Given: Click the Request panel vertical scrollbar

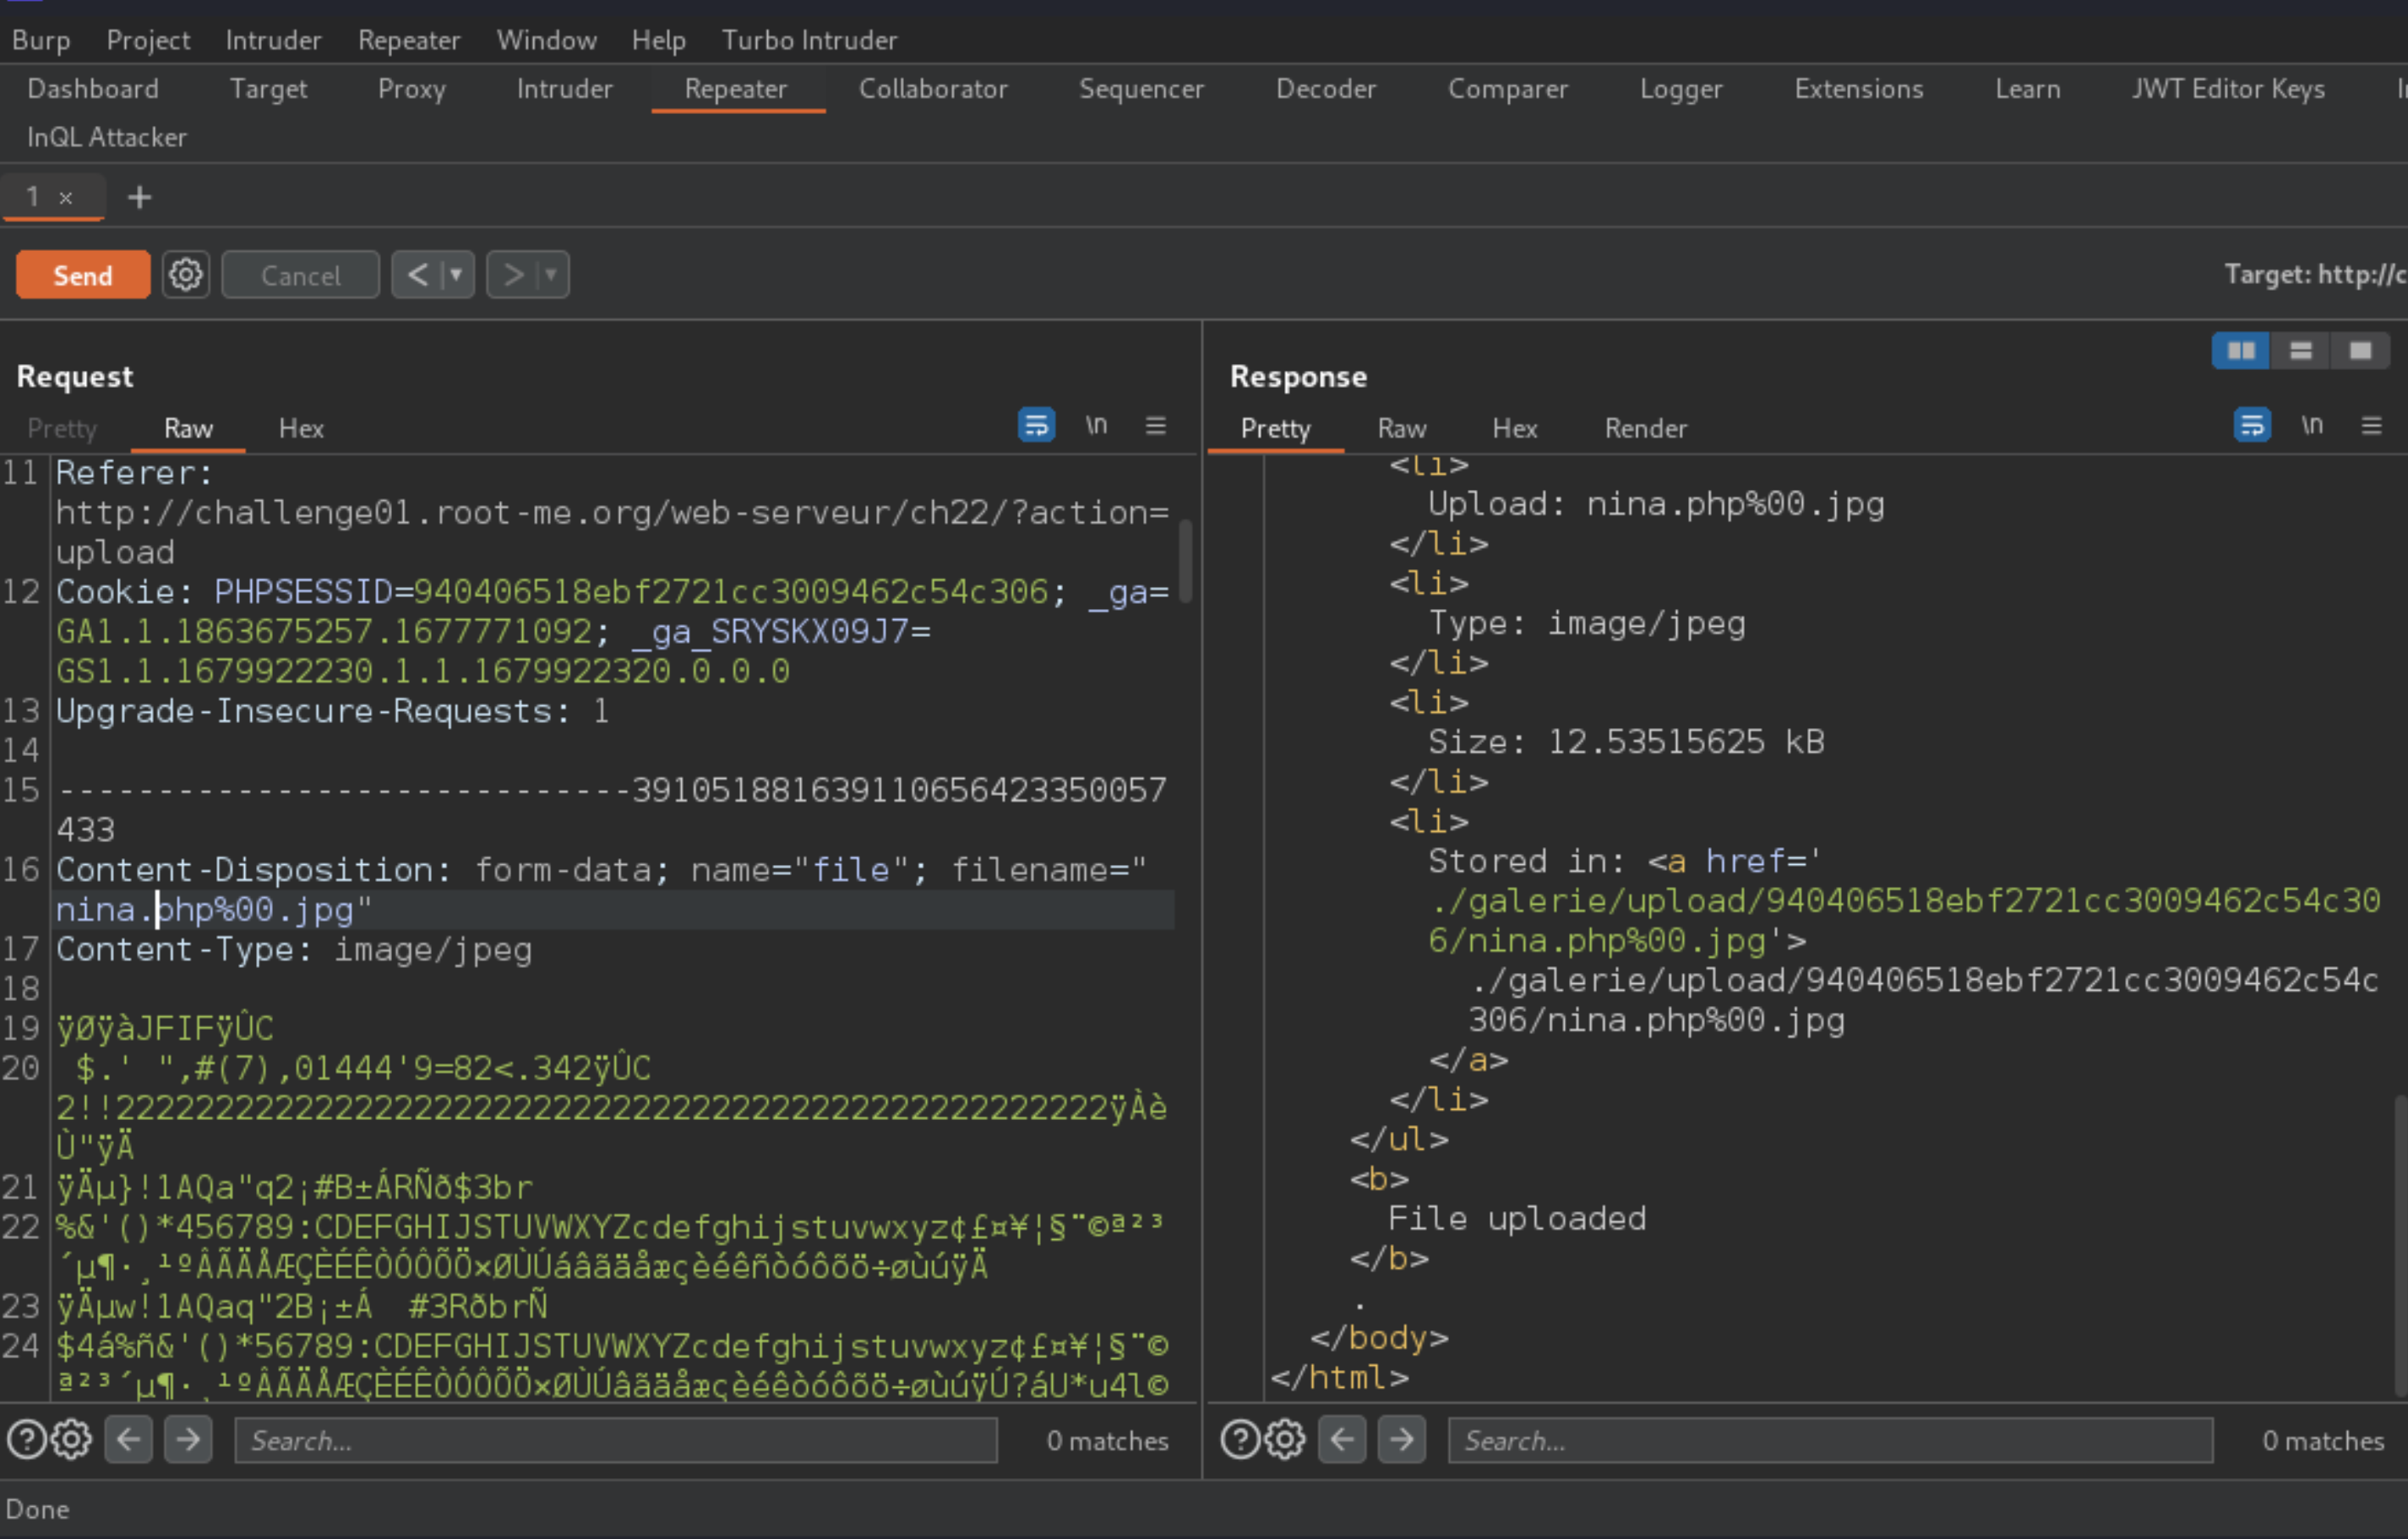Looking at the screenshot, I should (x=1186, y=561).
